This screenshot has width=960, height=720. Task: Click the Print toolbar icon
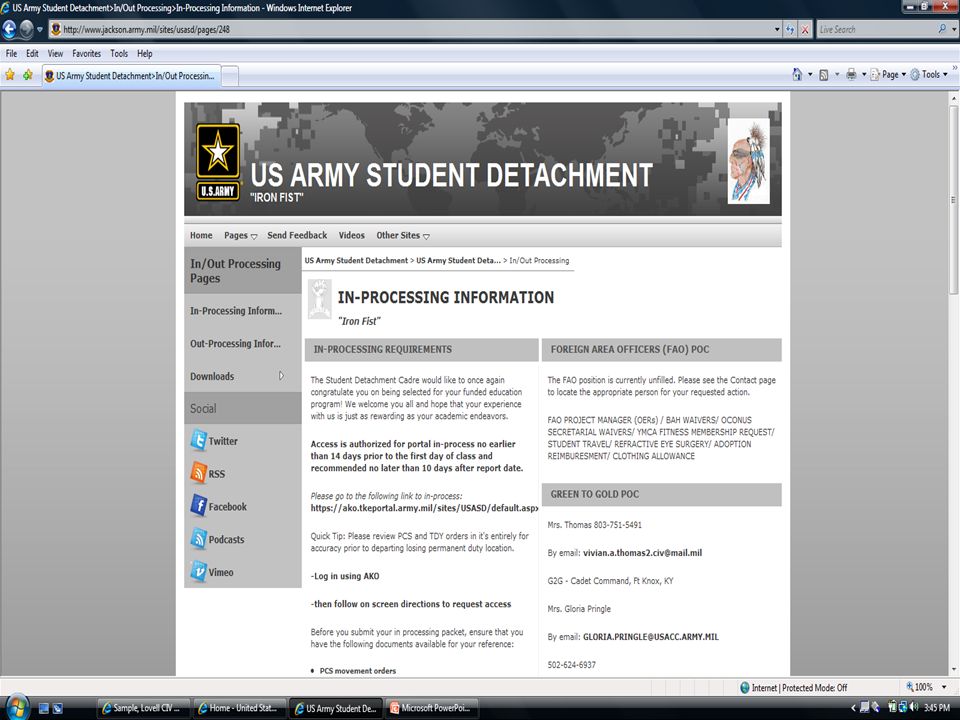(851, 75)
